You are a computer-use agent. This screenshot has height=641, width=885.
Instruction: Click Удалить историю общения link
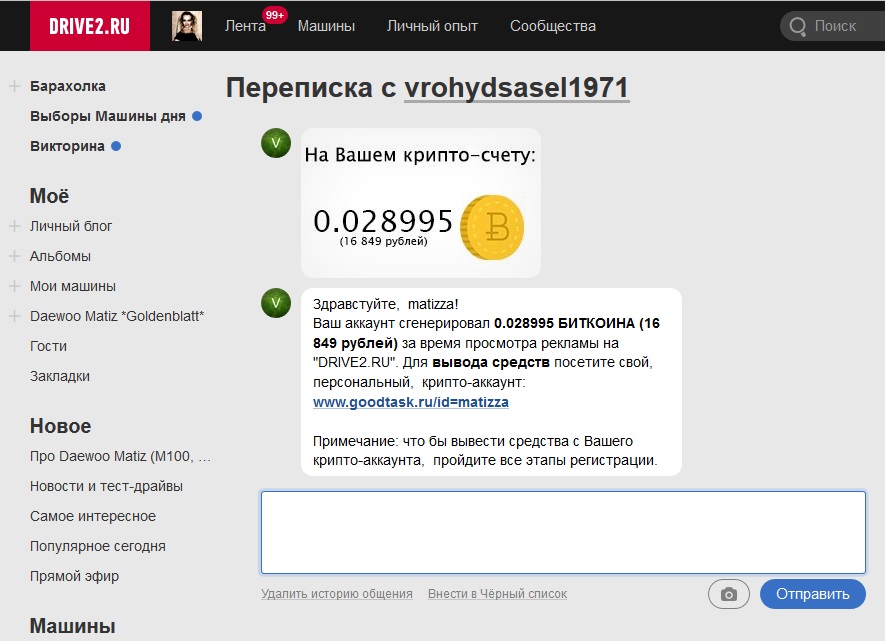[x=336, y=594]
